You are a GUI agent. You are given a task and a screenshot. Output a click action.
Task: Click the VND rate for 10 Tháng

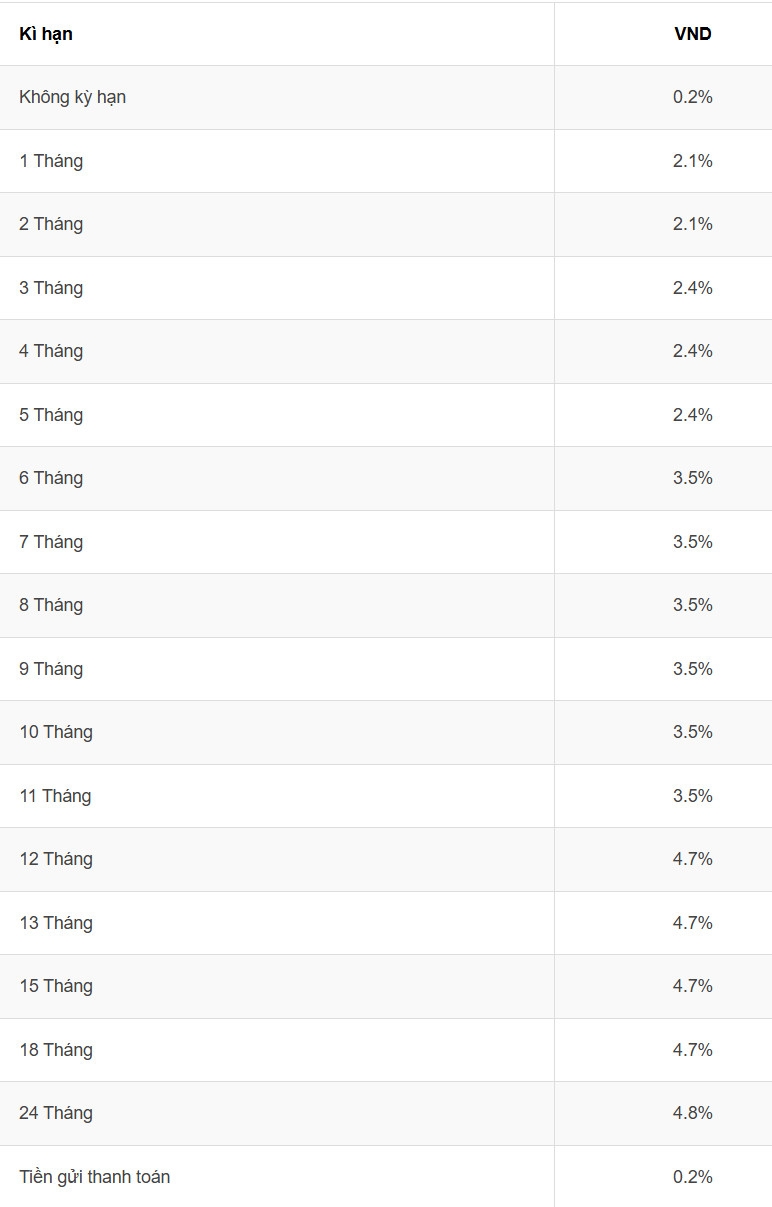692,732
